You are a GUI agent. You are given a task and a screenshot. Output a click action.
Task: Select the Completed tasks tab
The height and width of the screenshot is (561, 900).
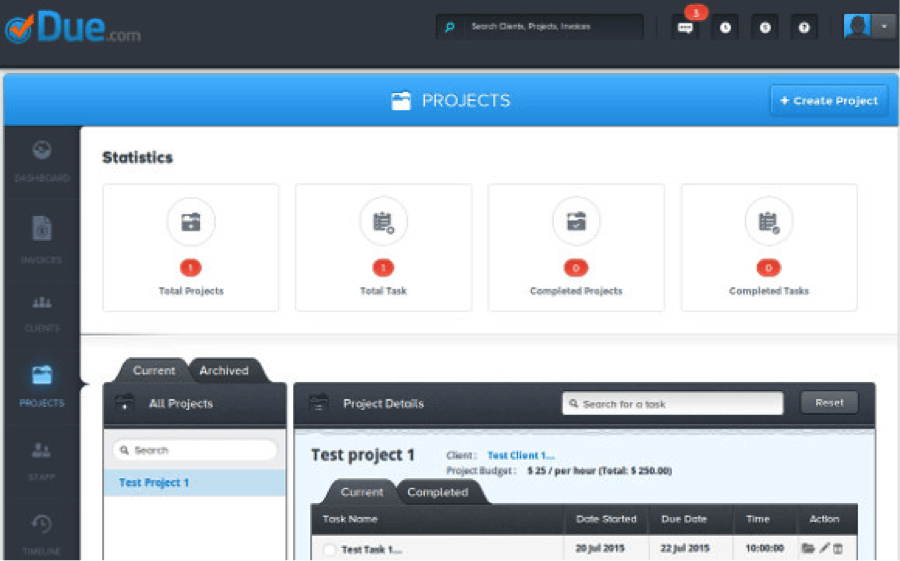438,493
